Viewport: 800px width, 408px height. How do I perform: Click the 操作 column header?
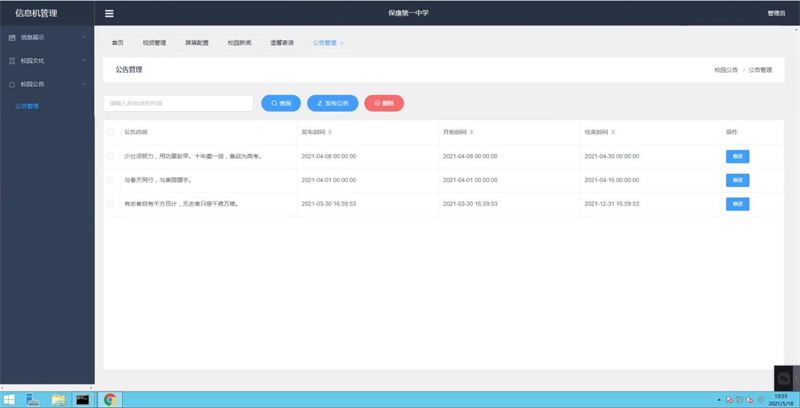[732, 132]
